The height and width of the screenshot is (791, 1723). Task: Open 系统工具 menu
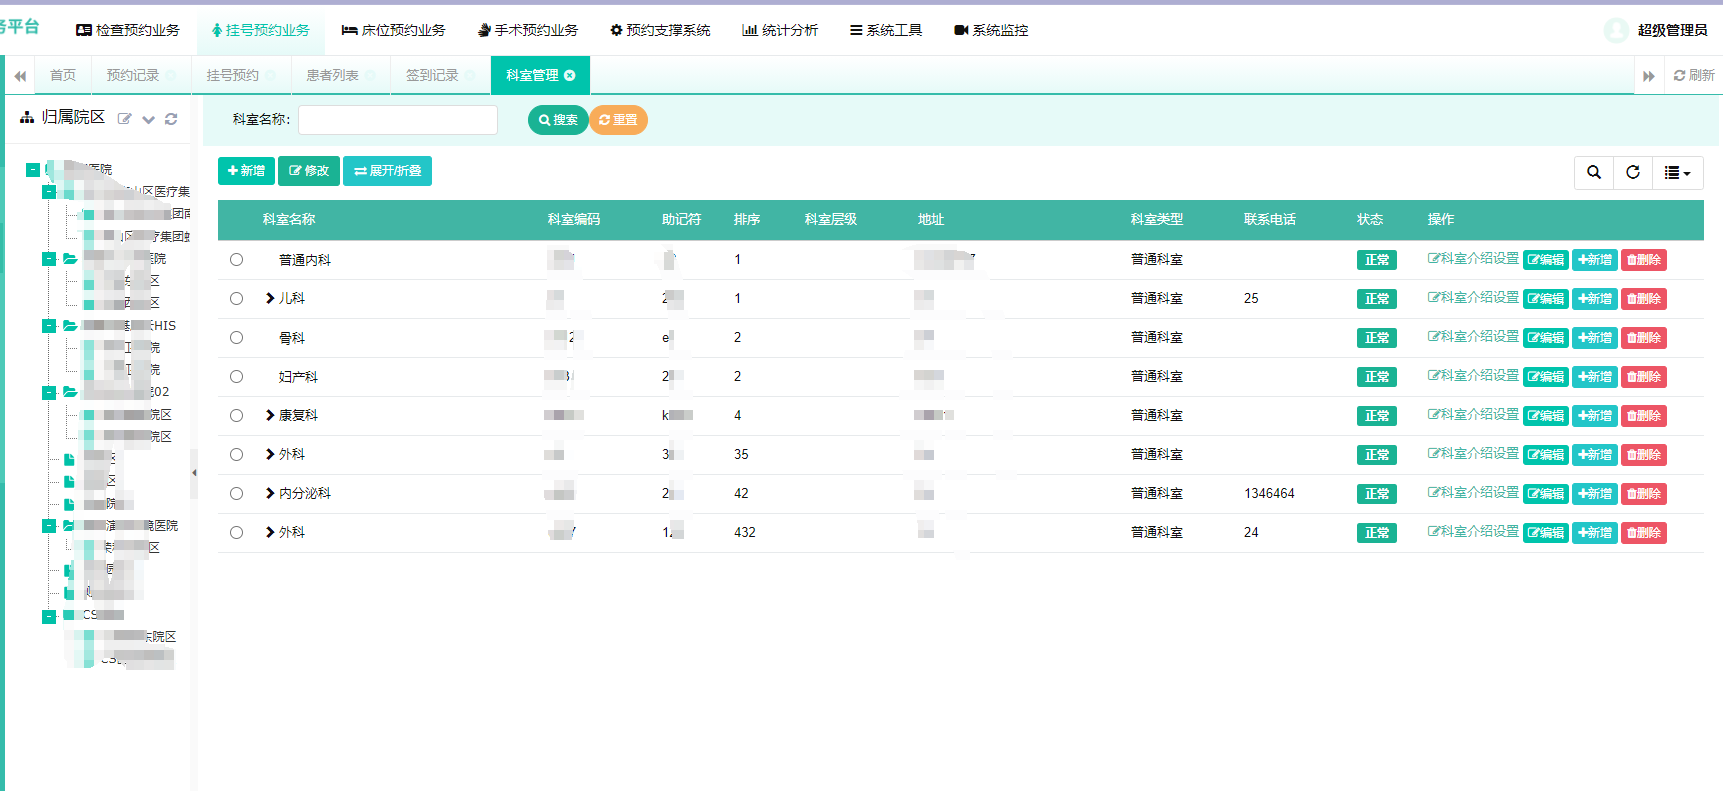point(886,30)
